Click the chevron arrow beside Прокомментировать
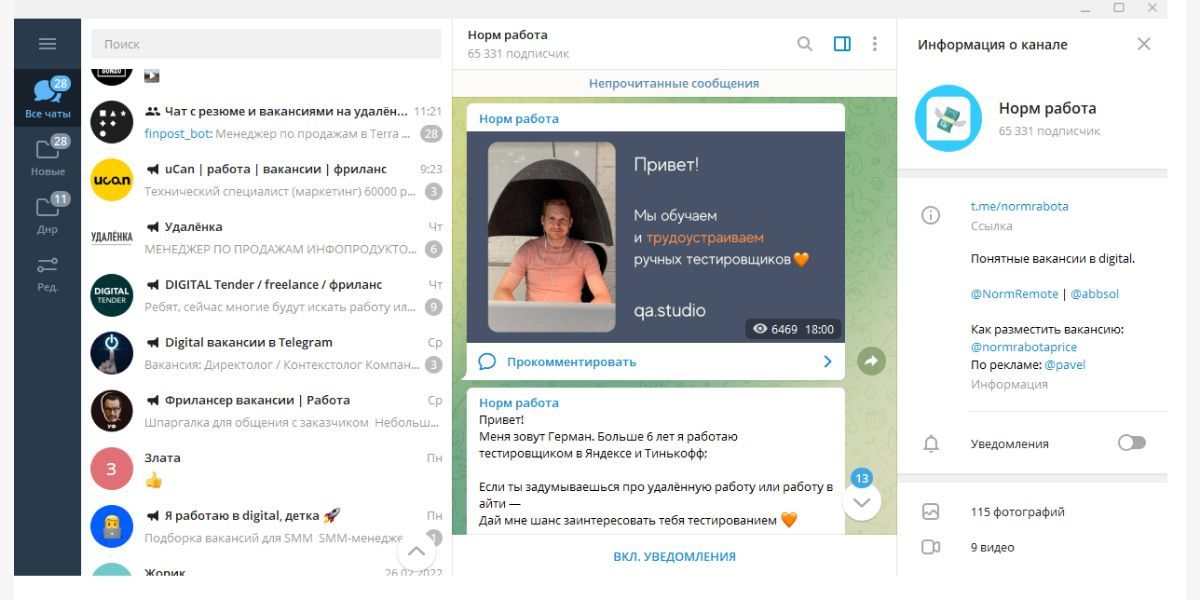Viewport: 1200px width, 600px height. click(827, 362)
